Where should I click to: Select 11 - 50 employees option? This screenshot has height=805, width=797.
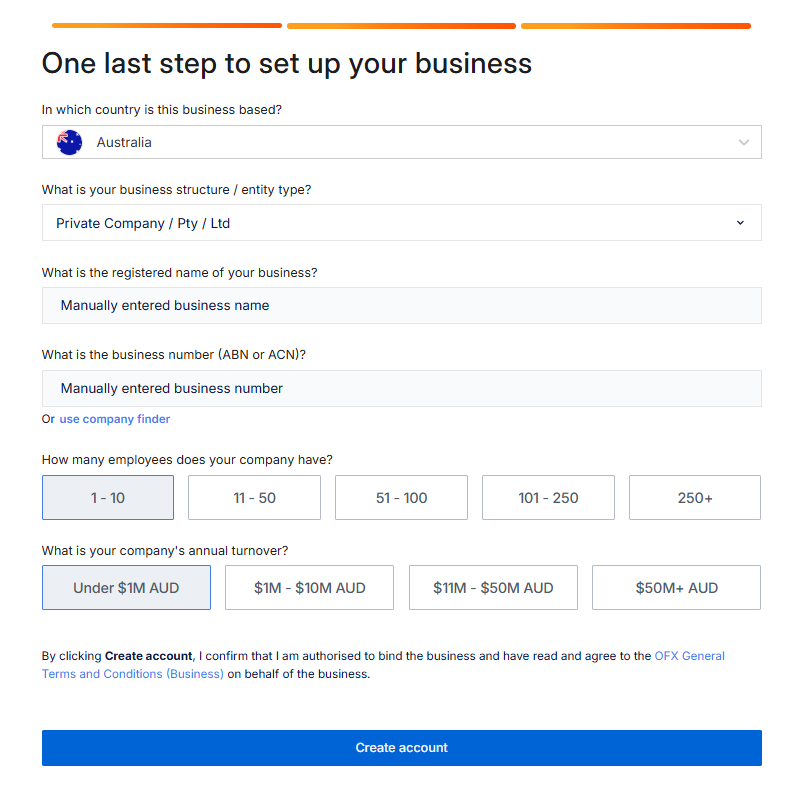tap(254, 497)
